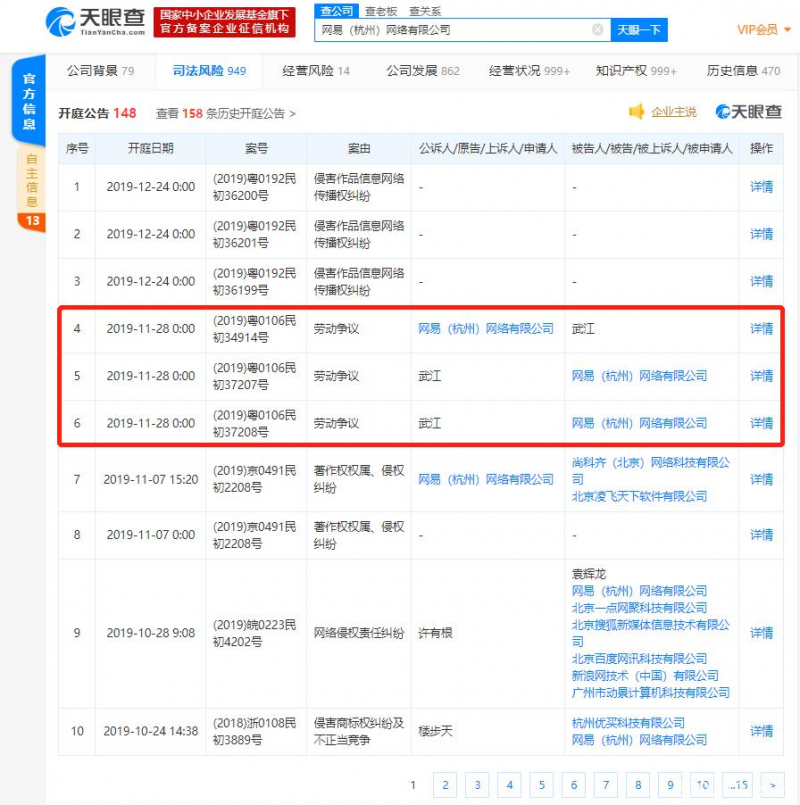800x805 pixels.
Task: Go to page 6 of results
Action: [x=574, y=784]
